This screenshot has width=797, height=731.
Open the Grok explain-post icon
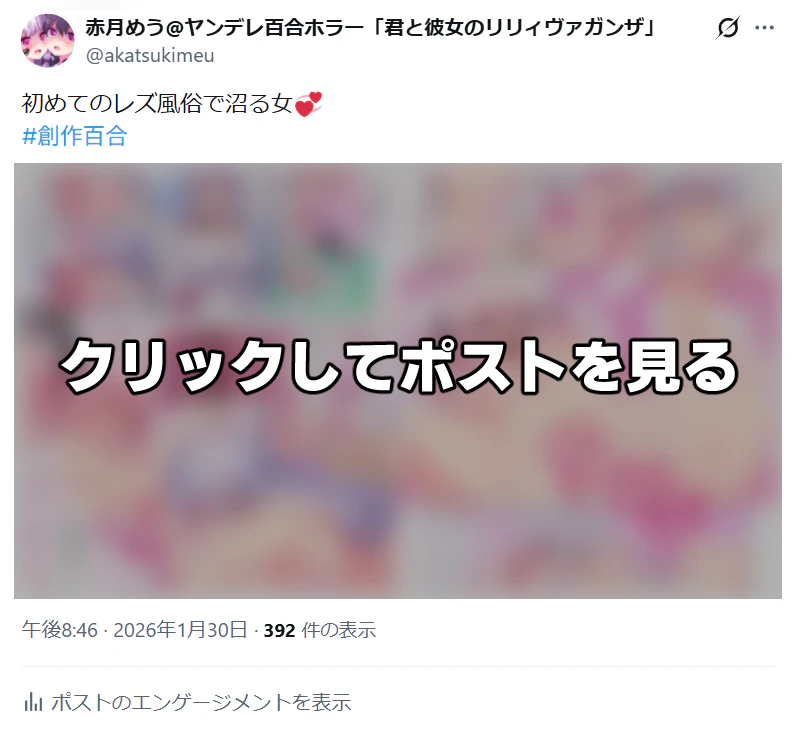pos(727,27)
